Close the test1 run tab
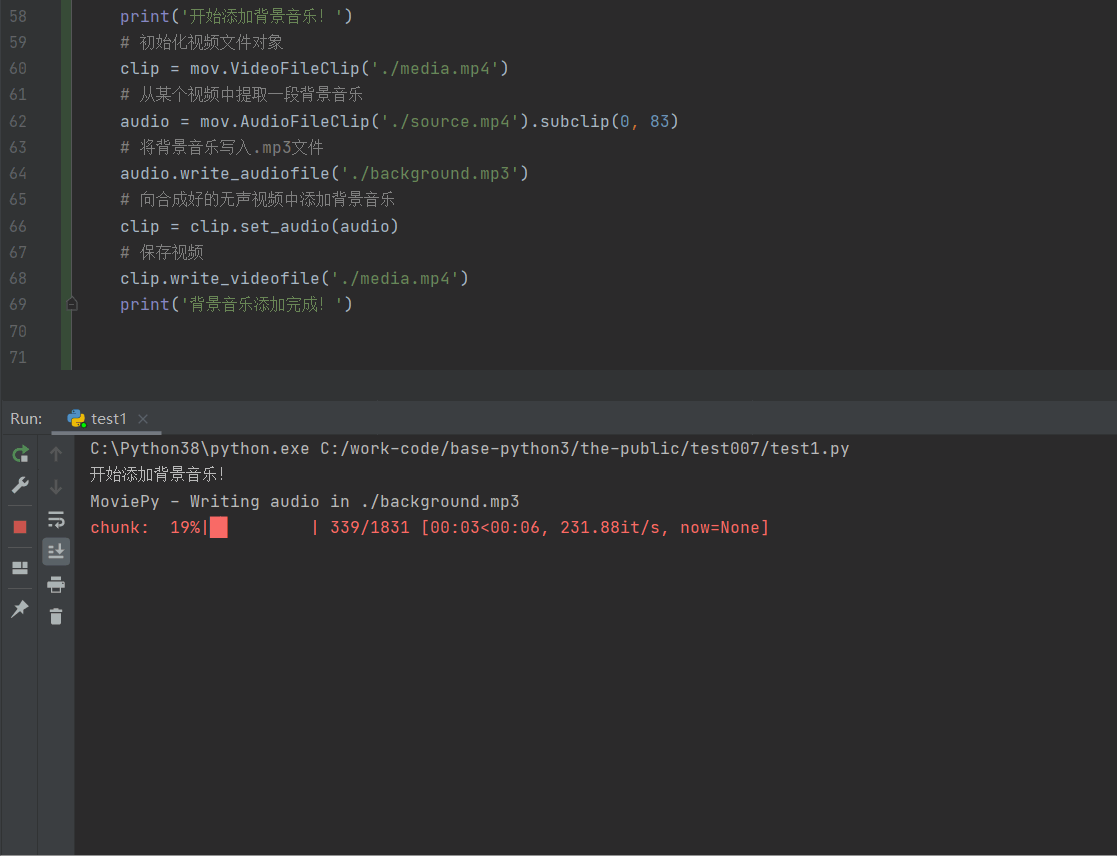 [143, 419]
